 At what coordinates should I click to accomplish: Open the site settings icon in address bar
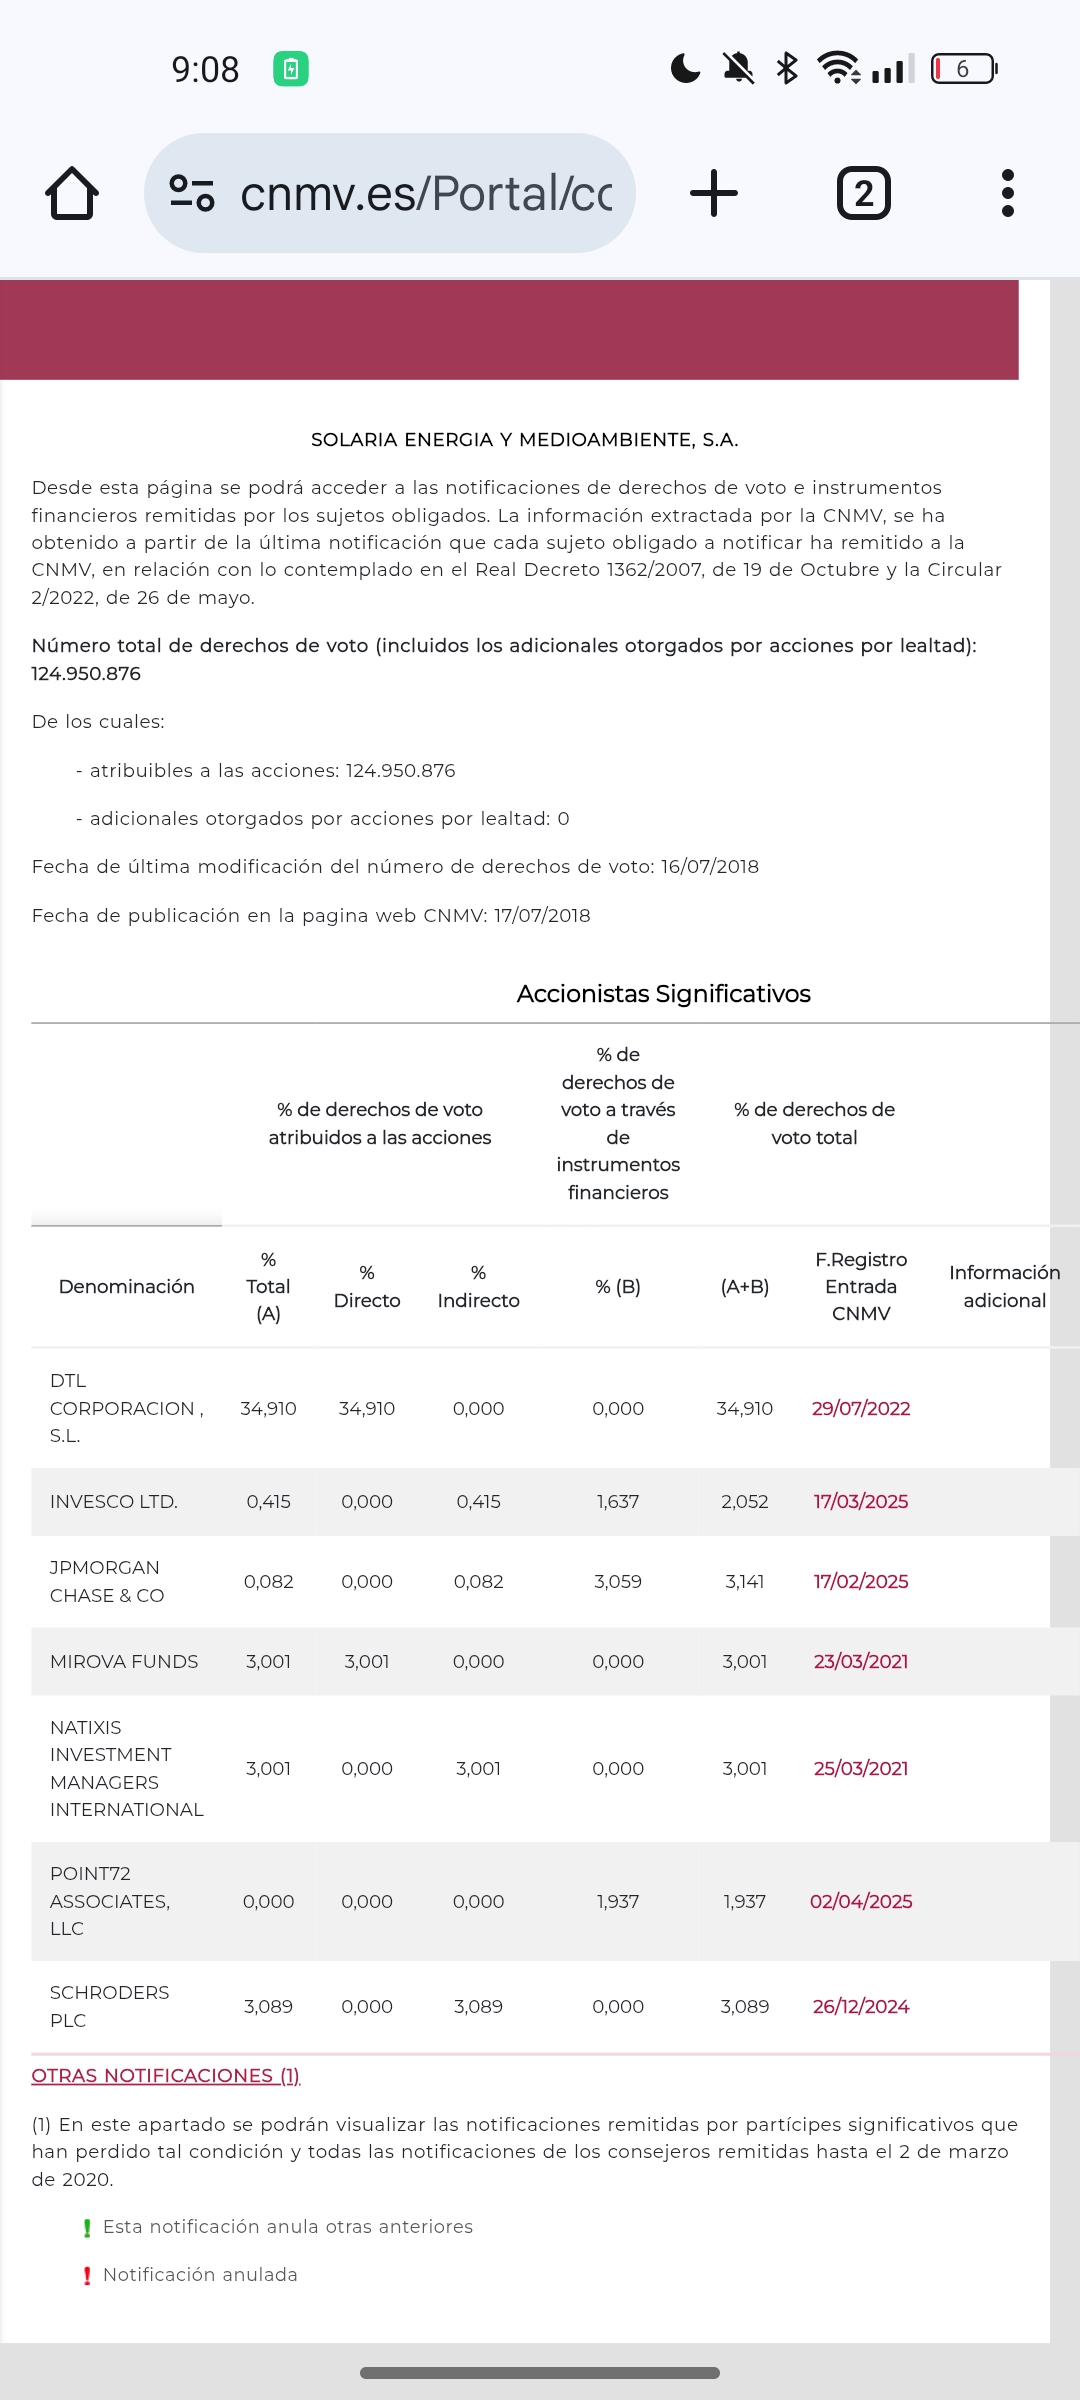pos(192,193)
